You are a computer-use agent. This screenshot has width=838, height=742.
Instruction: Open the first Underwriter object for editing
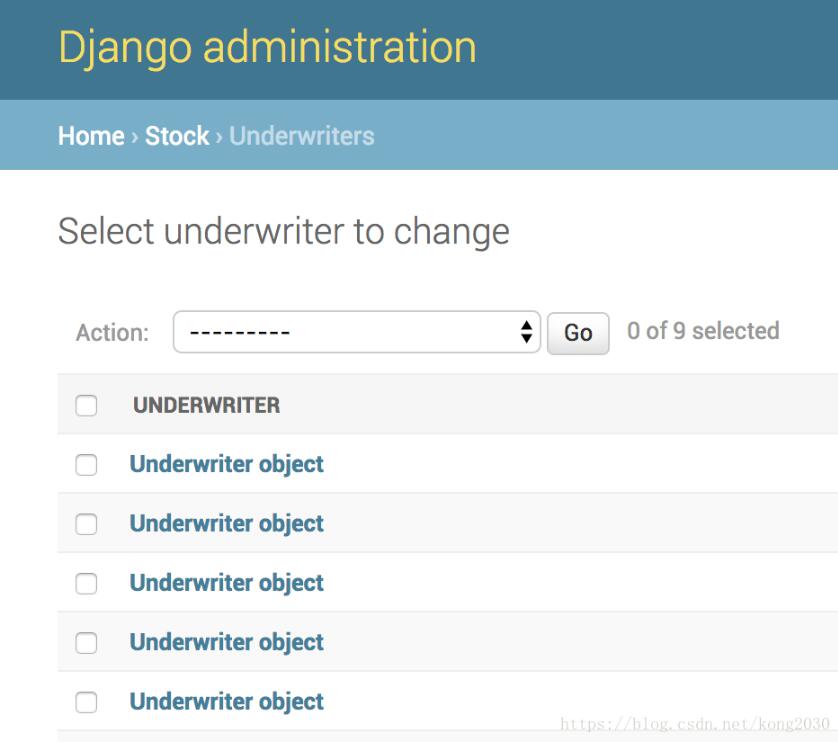pos(224,463)
